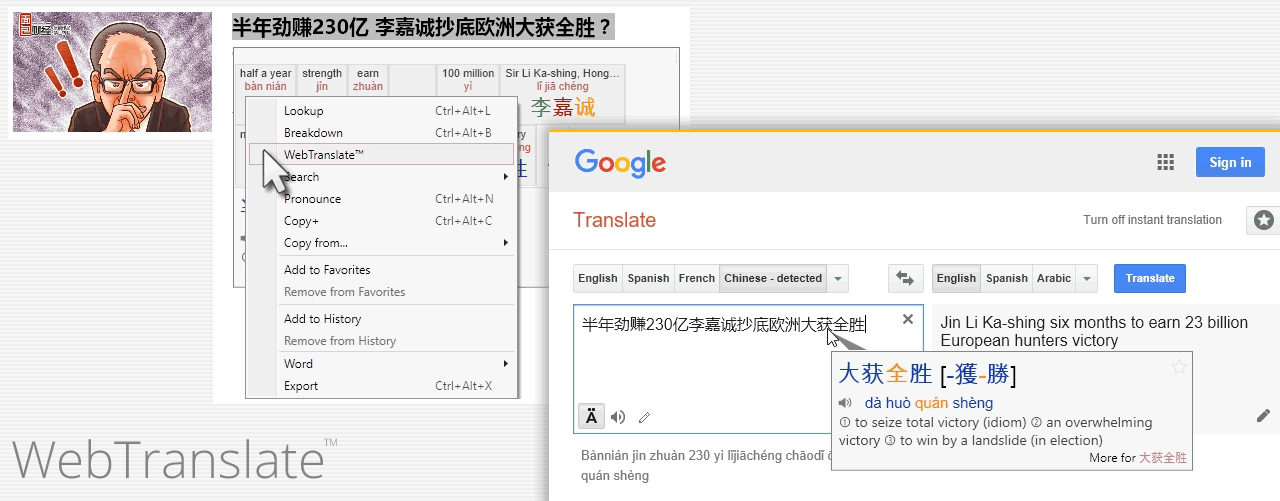This screenshot has height=501, width=1280.
Task: Choose Lookup in the context menu
Action: click(x=381, y=111)
